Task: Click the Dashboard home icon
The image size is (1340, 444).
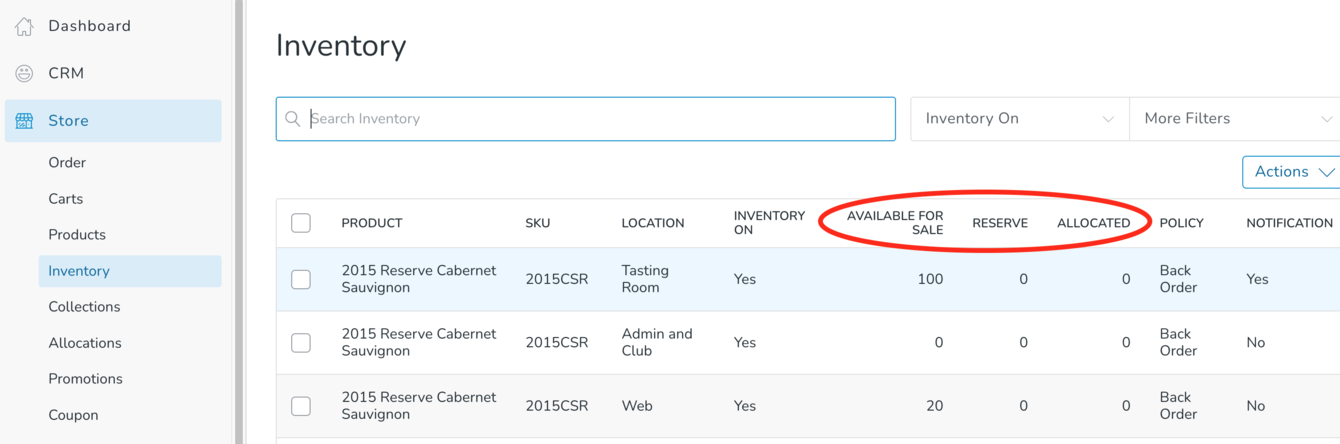Action: (x=24, y=26)
